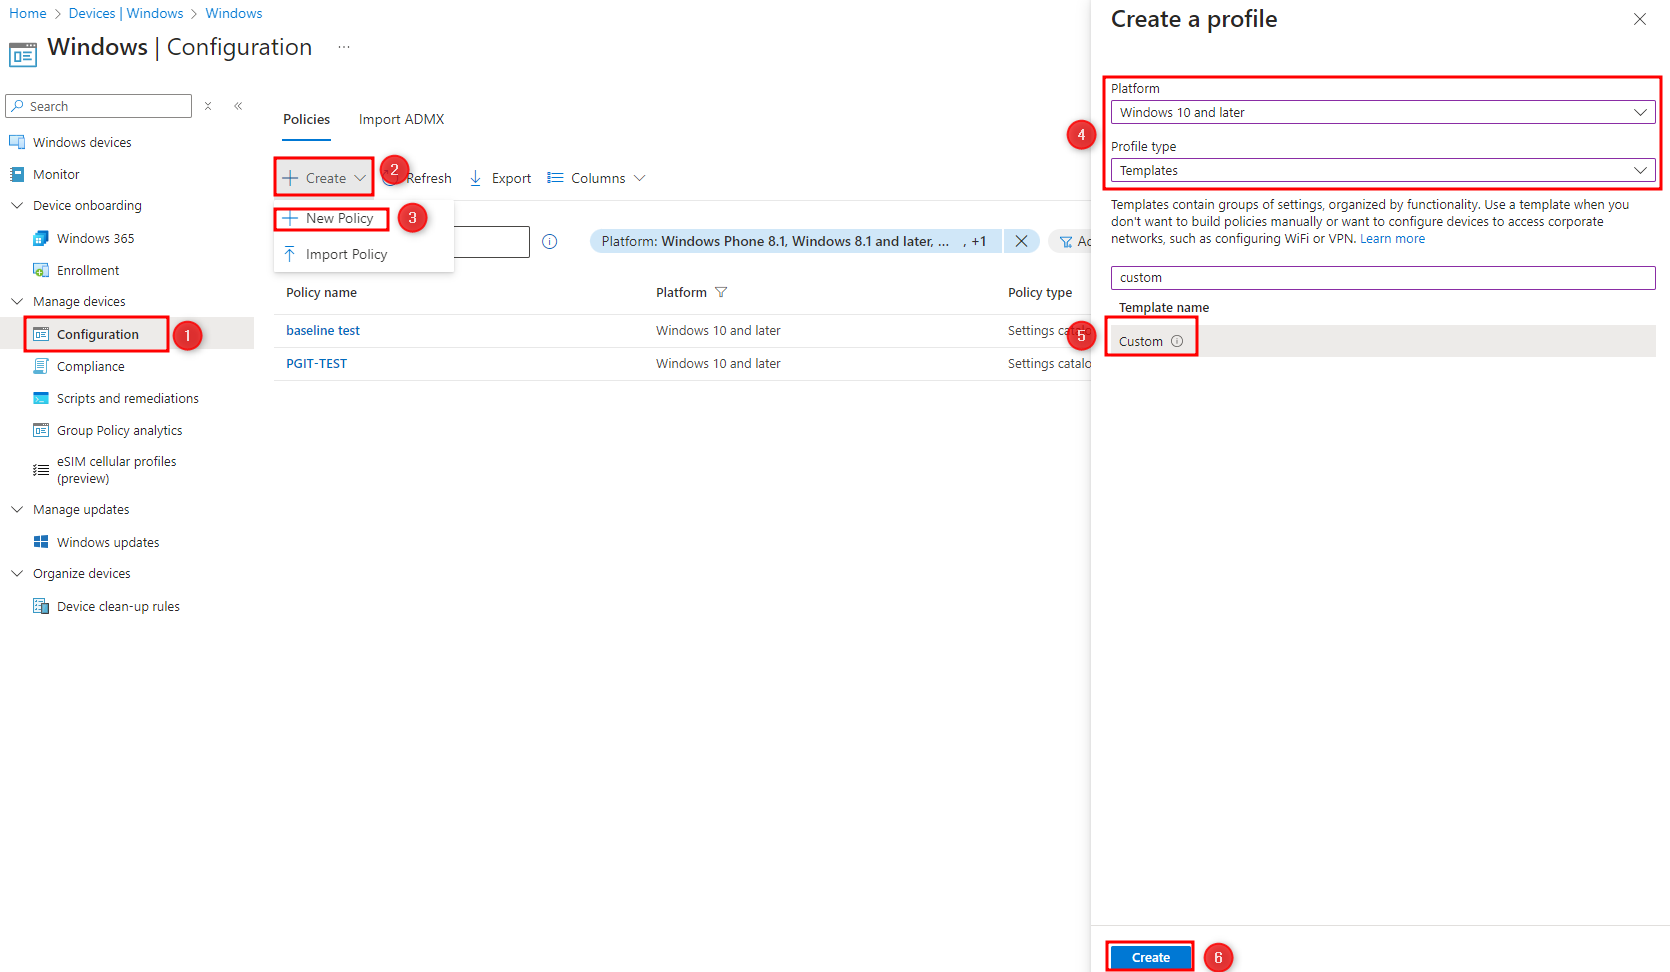Sort by Policy name column header

pyautogui.click(x=321, y=292)
